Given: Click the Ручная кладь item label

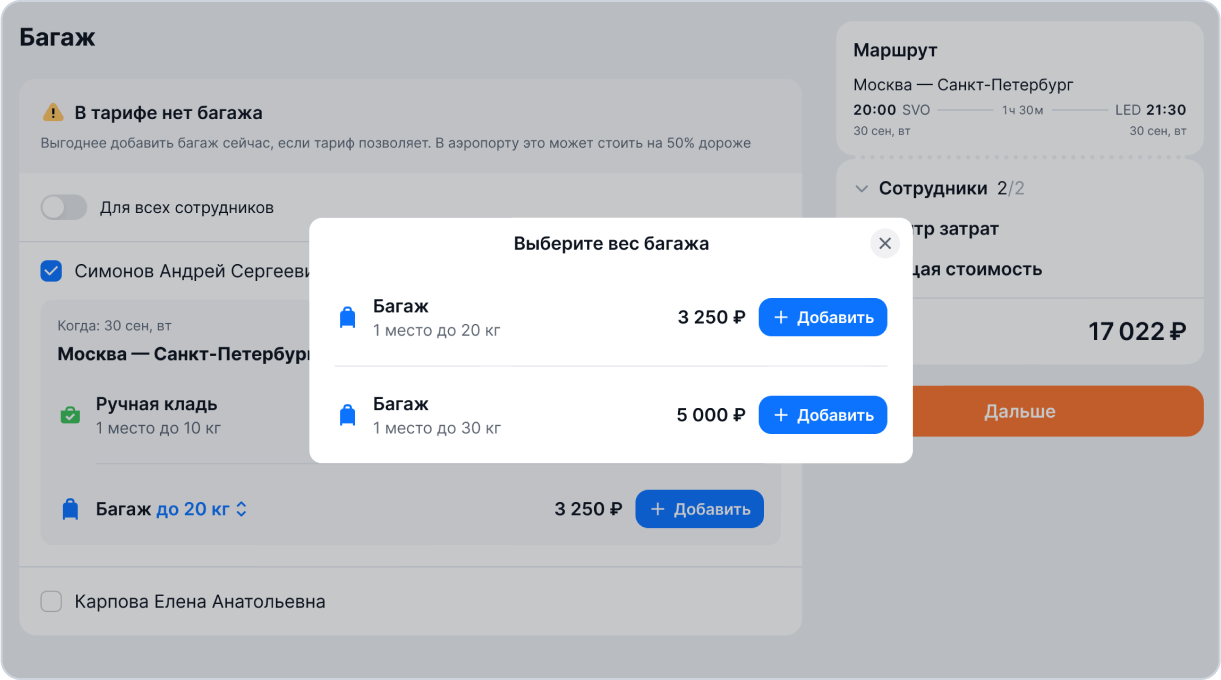Looking at the screenshot, I should tap(157, 404).
